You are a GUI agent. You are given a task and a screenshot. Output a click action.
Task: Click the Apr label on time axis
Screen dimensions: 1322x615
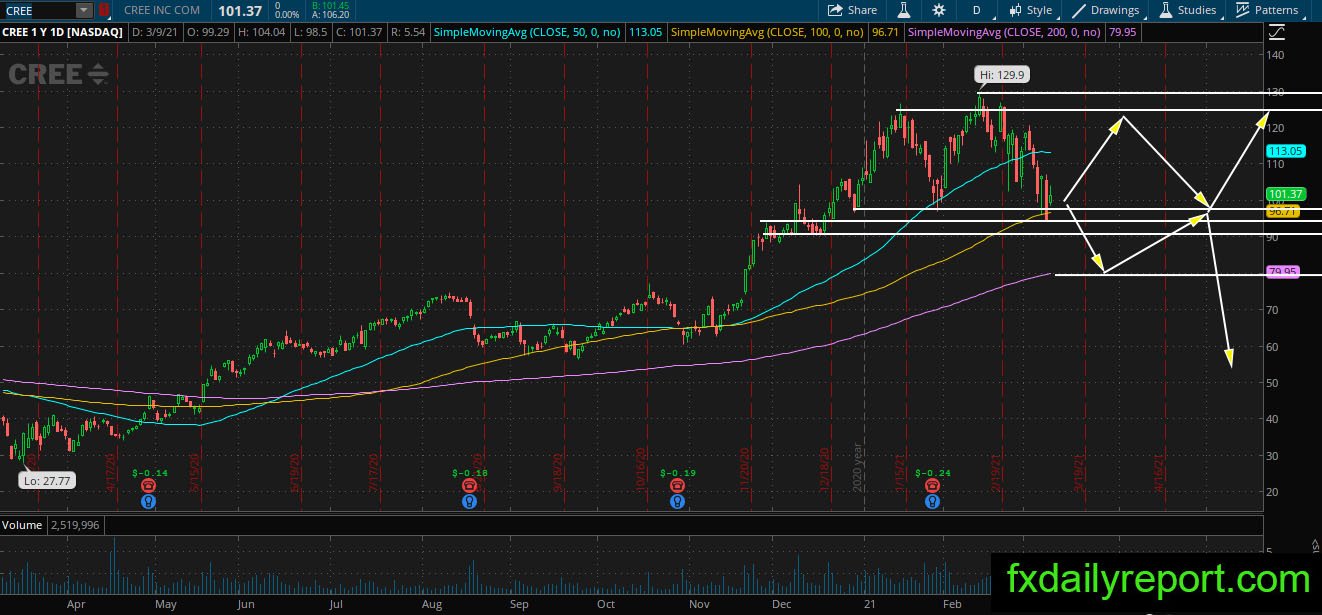75,604
